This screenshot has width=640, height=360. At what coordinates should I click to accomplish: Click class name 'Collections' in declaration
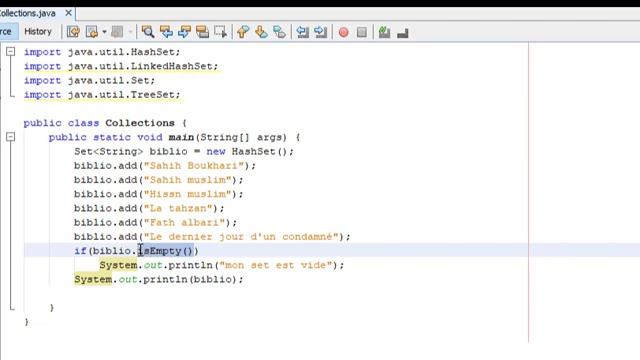click(x=140, y=123)
